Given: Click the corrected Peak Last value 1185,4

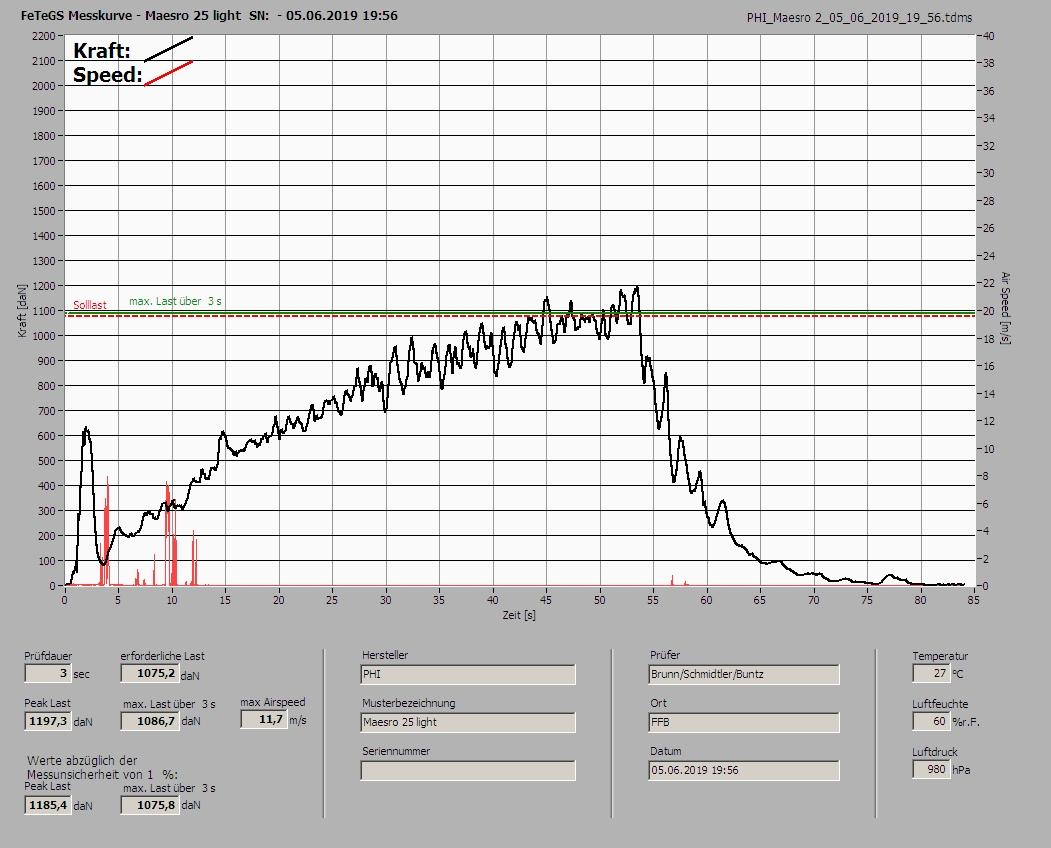Looking at the screenshot, I should [x=48, y=805].
